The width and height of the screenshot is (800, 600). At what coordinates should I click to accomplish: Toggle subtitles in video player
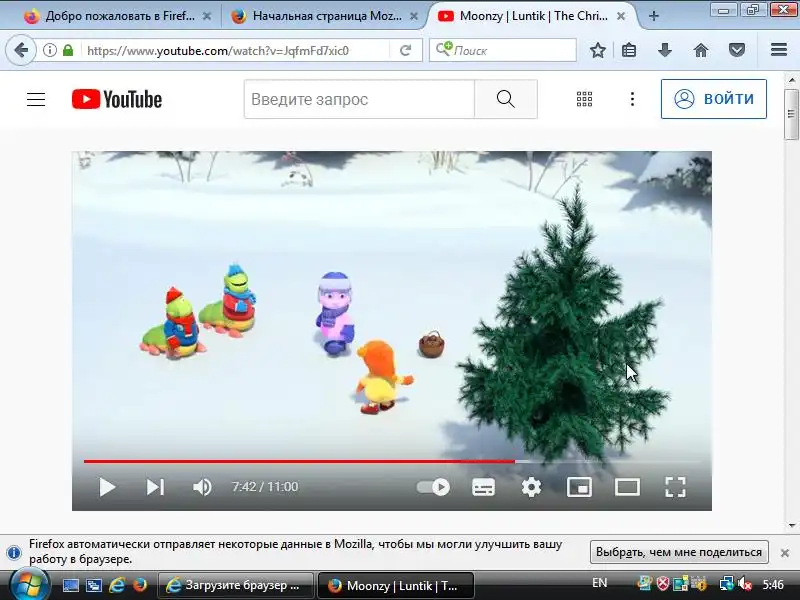coord(483,487)
